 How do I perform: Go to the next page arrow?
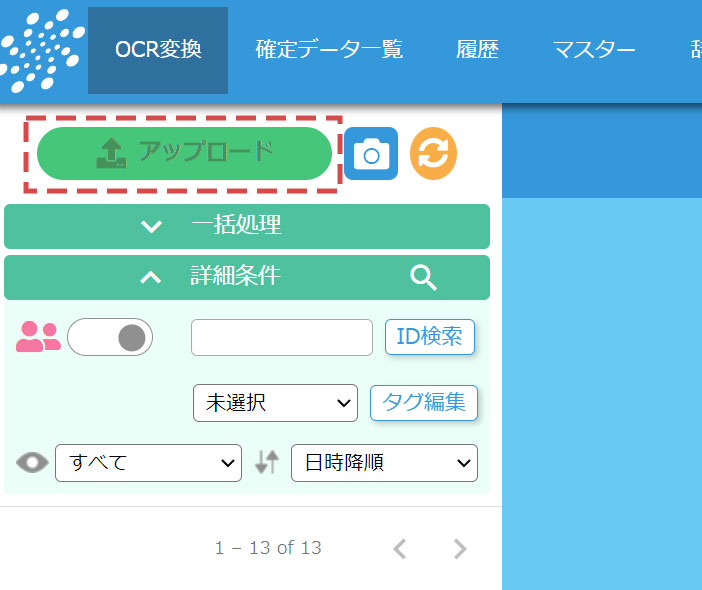[x=460, y=548]
